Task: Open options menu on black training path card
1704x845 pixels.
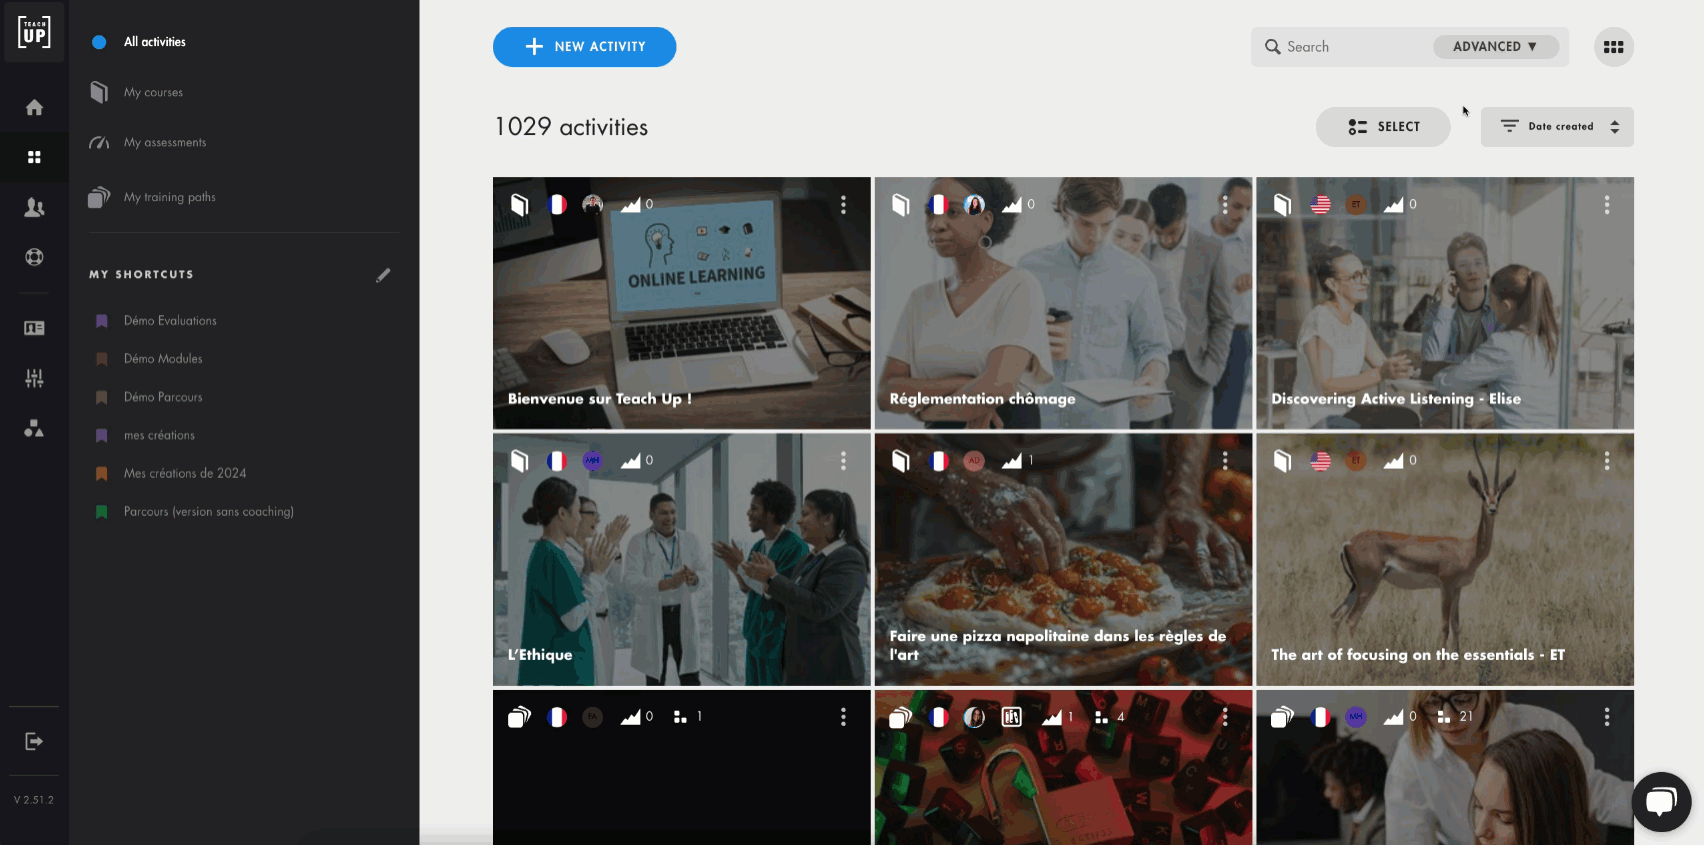Action: click(843, 717)
